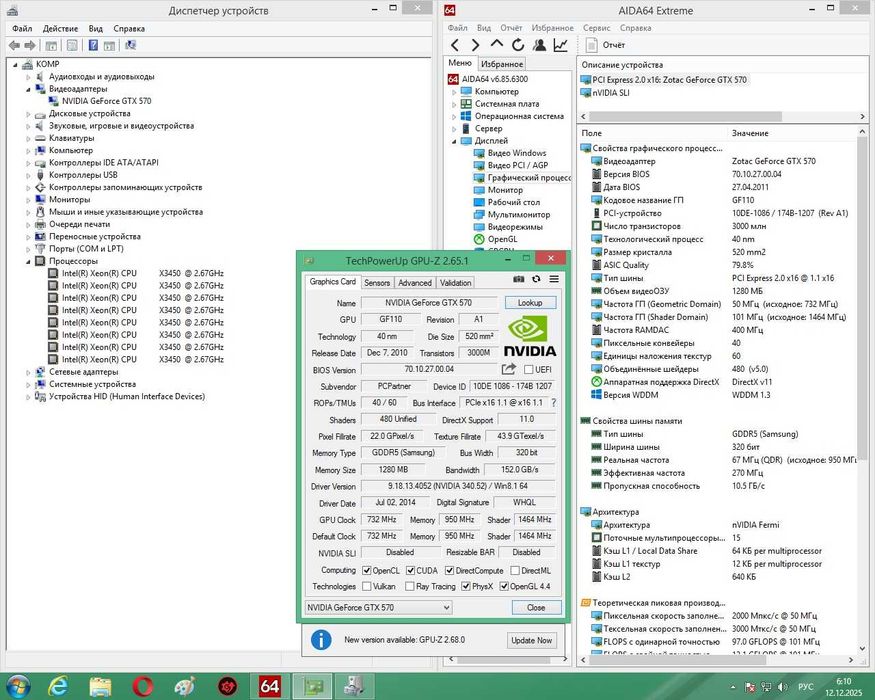
Task: Open the Сервис menu in AIDA64
Action: tap(596, 28)
